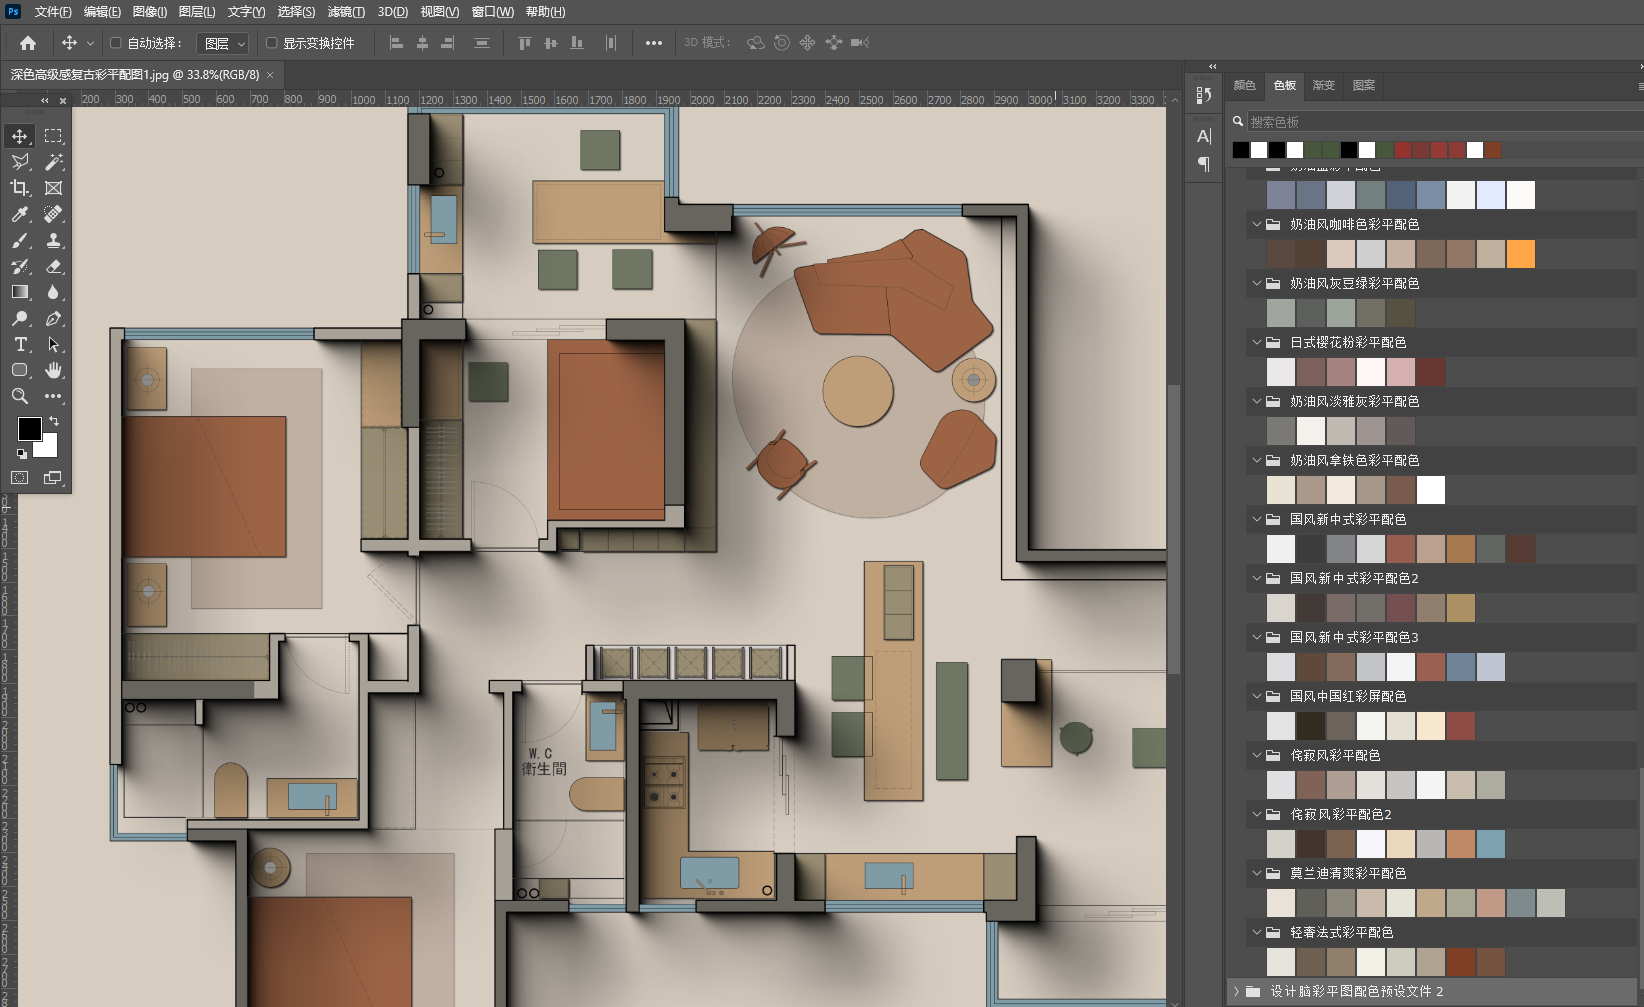
Task: Select the Magic Wand tool
Action: pyautogui.click(x=54, y=162)
